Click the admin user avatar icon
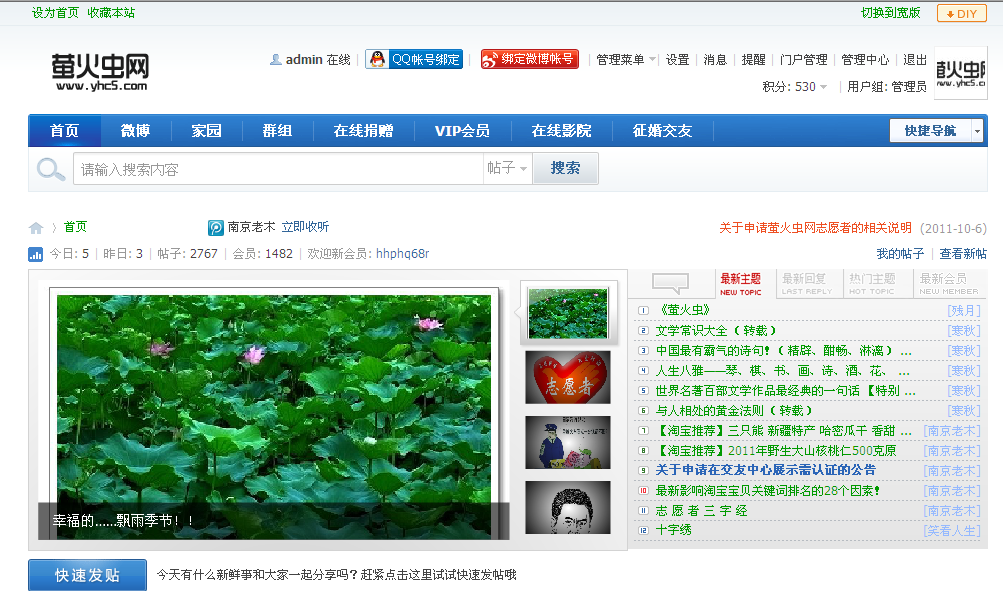 276,59
